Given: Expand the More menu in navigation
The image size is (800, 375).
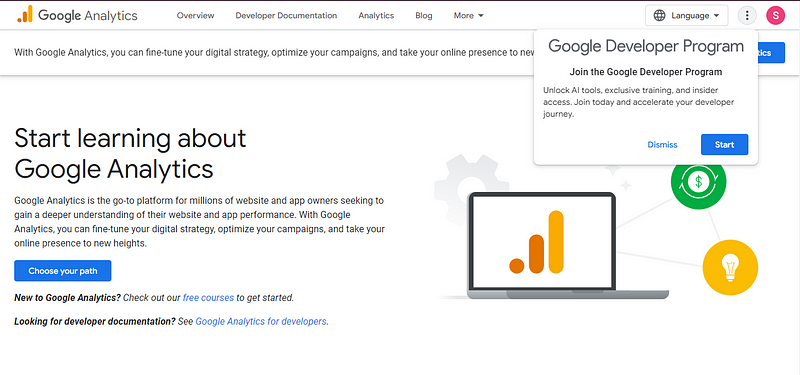Looking at the screenshot, I should coord(468,16).
